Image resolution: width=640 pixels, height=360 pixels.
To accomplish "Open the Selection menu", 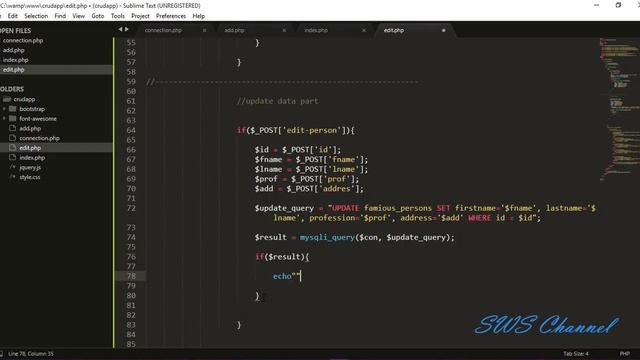I will coord(36,16).
